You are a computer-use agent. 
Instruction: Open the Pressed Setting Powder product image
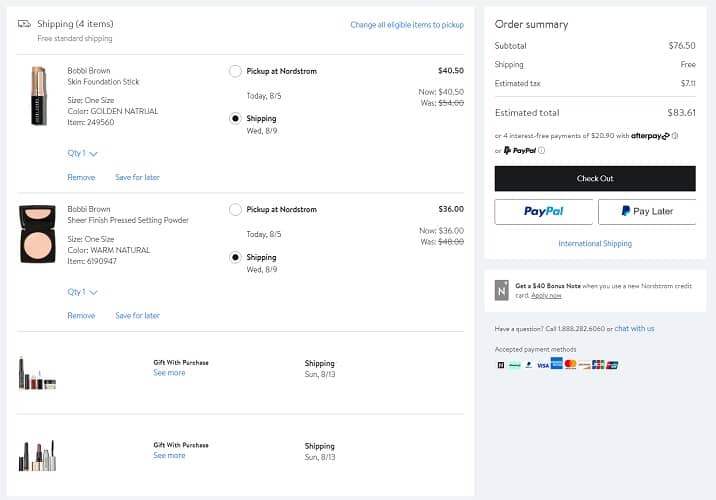point(38,234)
